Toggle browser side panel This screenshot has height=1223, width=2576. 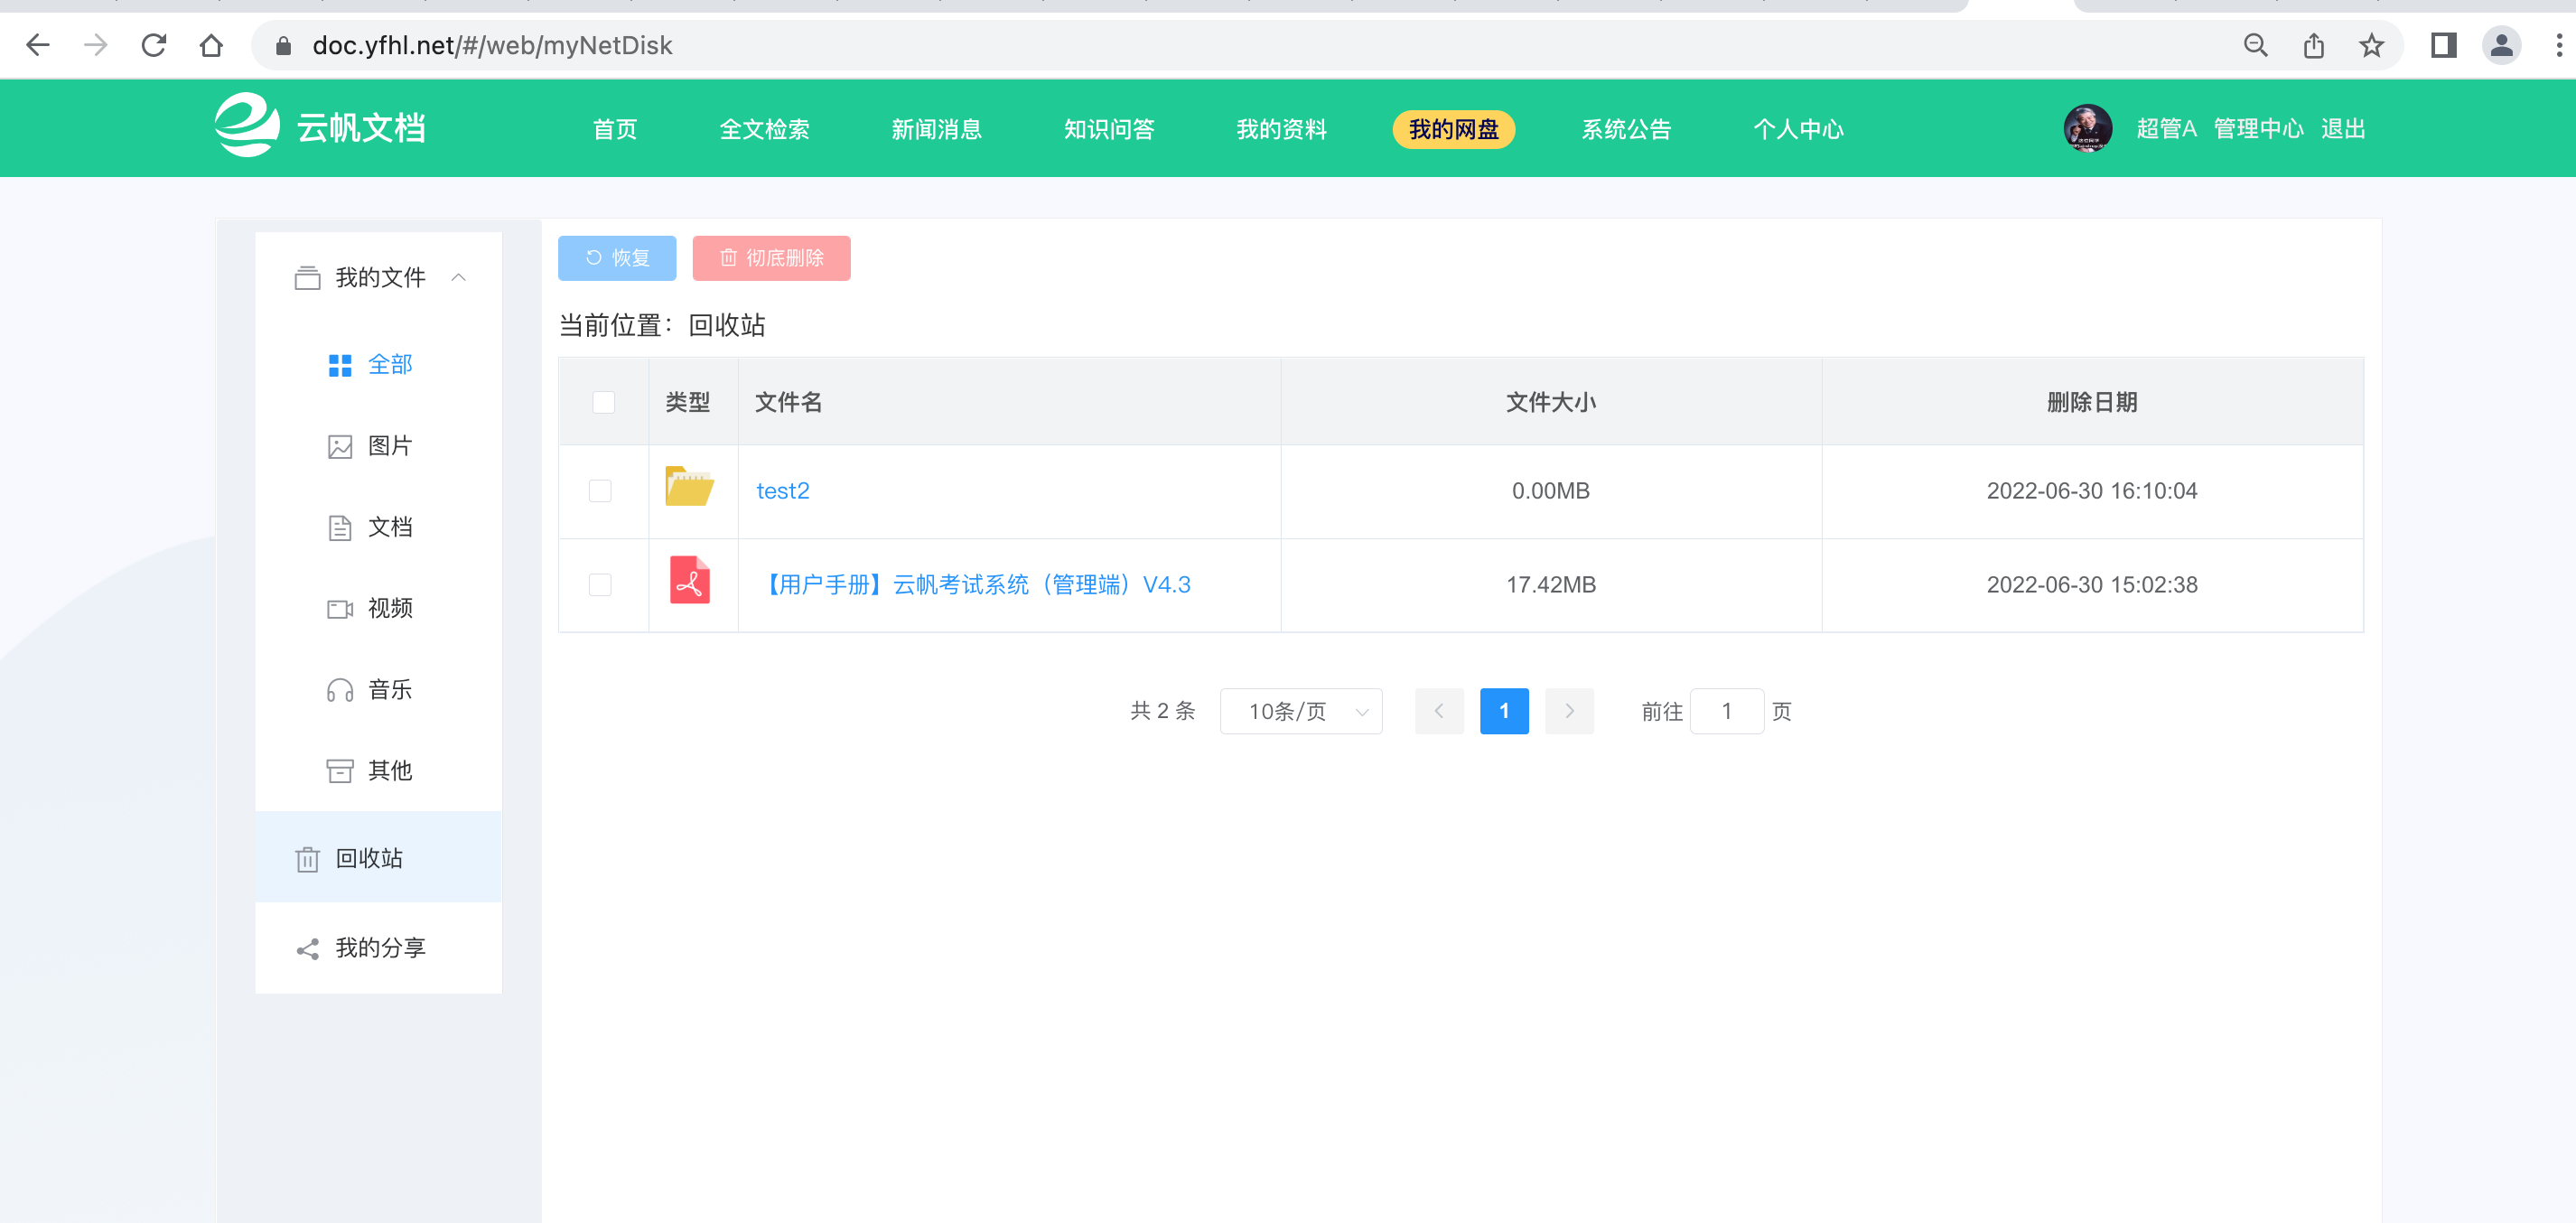2443,45
